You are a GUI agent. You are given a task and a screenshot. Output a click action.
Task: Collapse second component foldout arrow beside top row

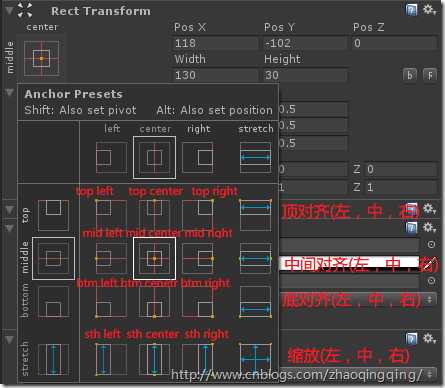[x=9, y=210]
